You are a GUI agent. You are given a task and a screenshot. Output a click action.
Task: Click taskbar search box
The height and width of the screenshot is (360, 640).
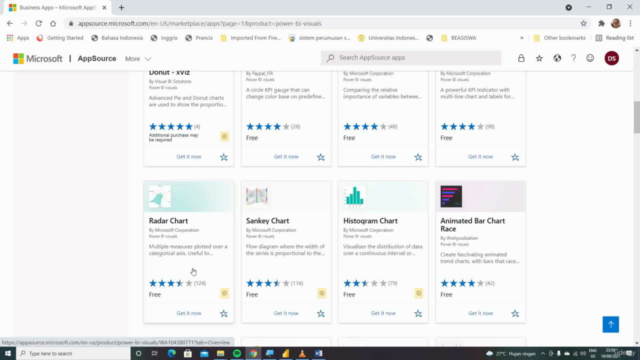(73, 353)
